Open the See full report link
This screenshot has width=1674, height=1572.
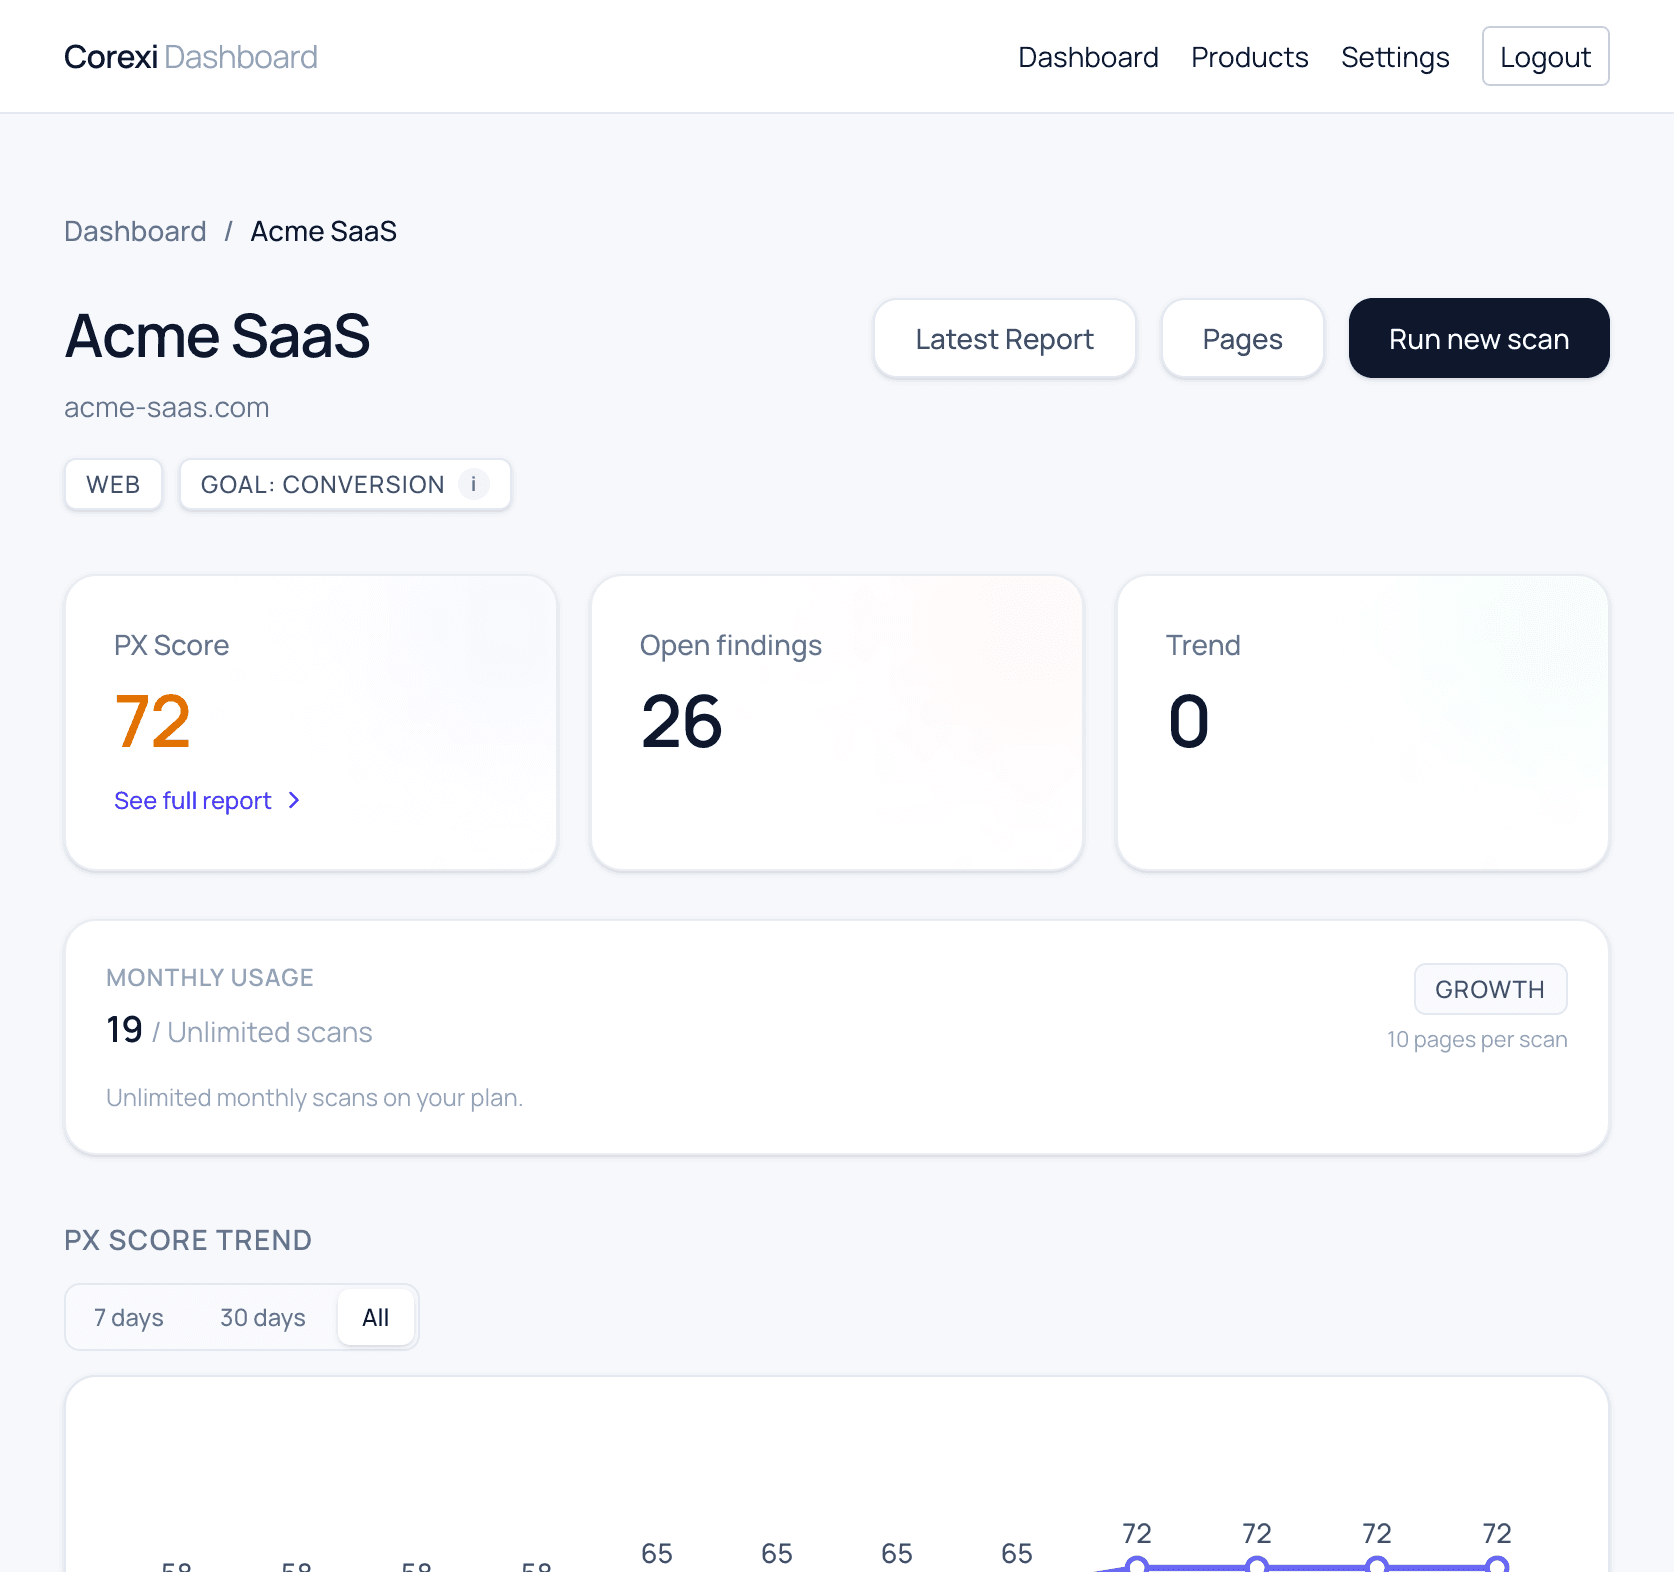click(x=193, y=800)
